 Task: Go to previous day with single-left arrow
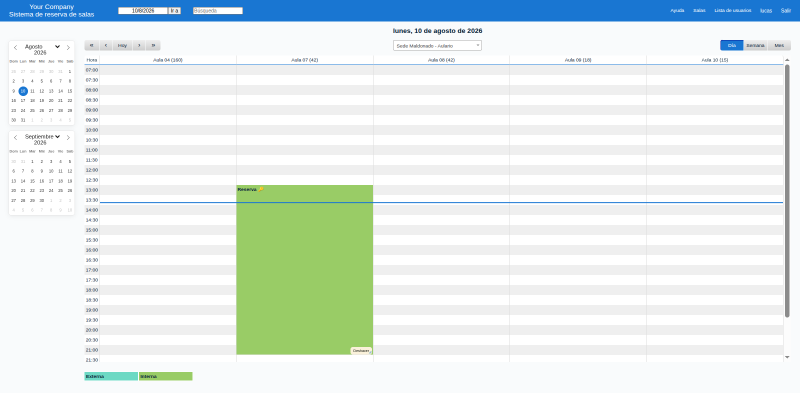pos(106,45)
